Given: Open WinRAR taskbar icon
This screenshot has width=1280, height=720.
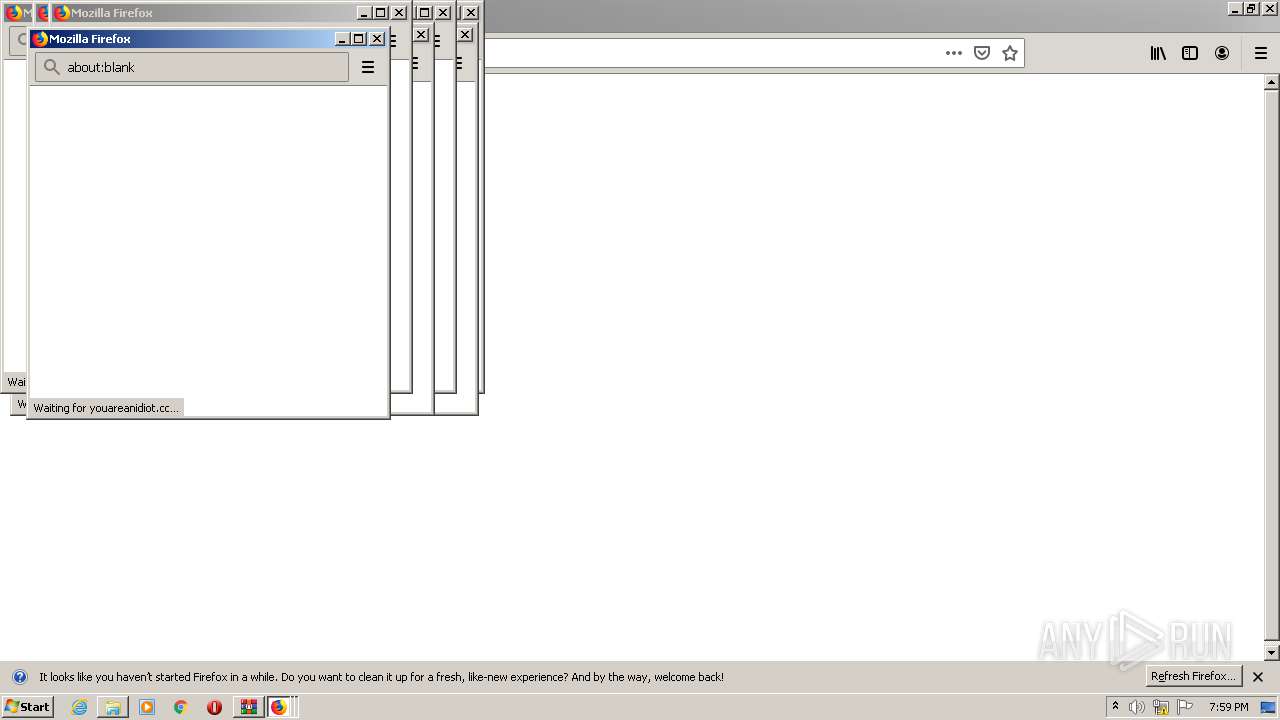Looking at the screenshot, I should click(x=248, y=707).
